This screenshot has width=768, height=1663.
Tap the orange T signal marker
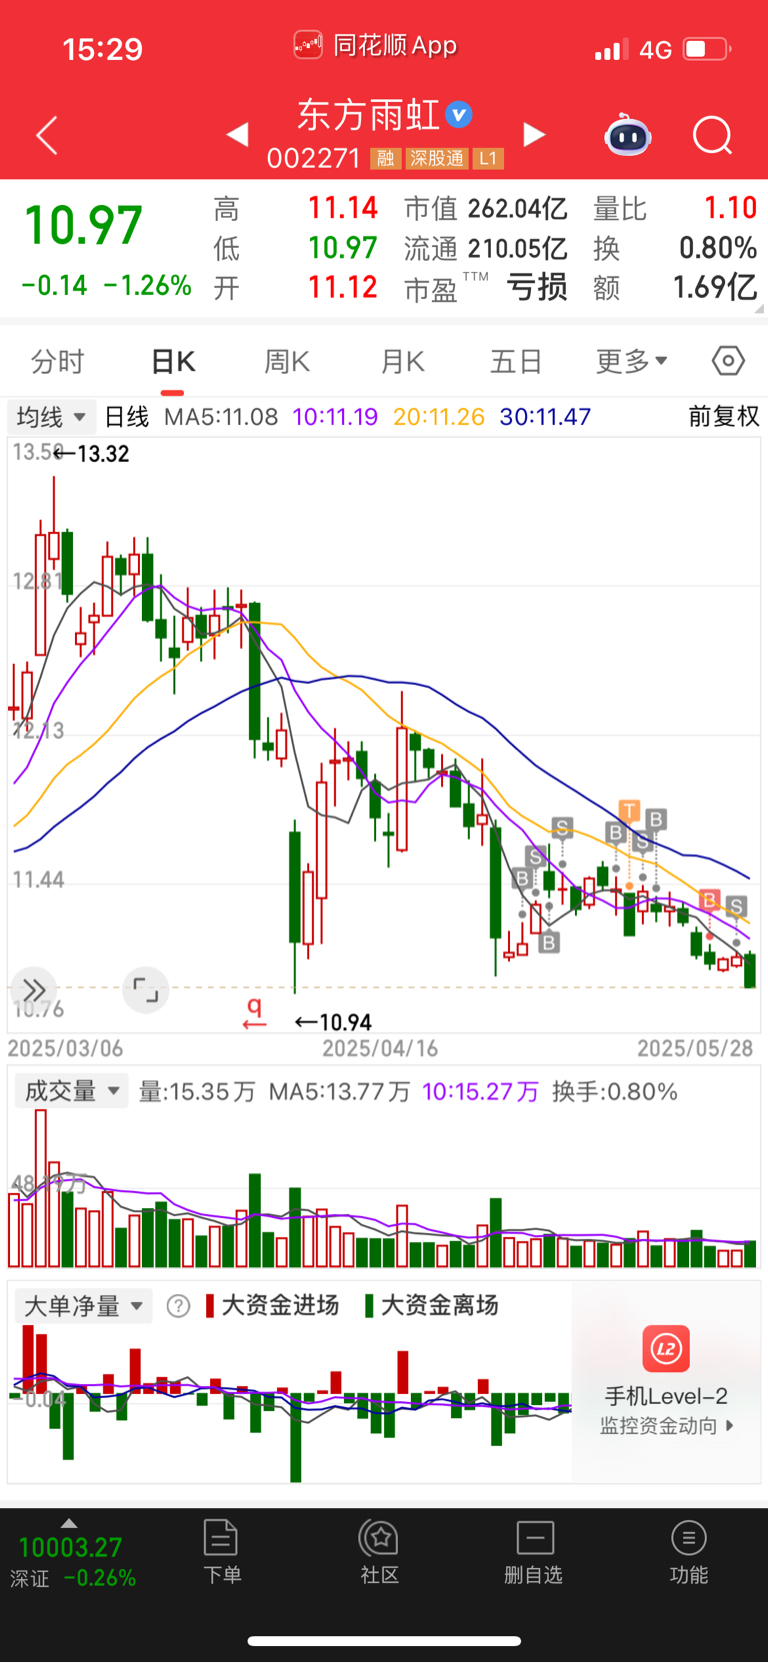[629, 811]
